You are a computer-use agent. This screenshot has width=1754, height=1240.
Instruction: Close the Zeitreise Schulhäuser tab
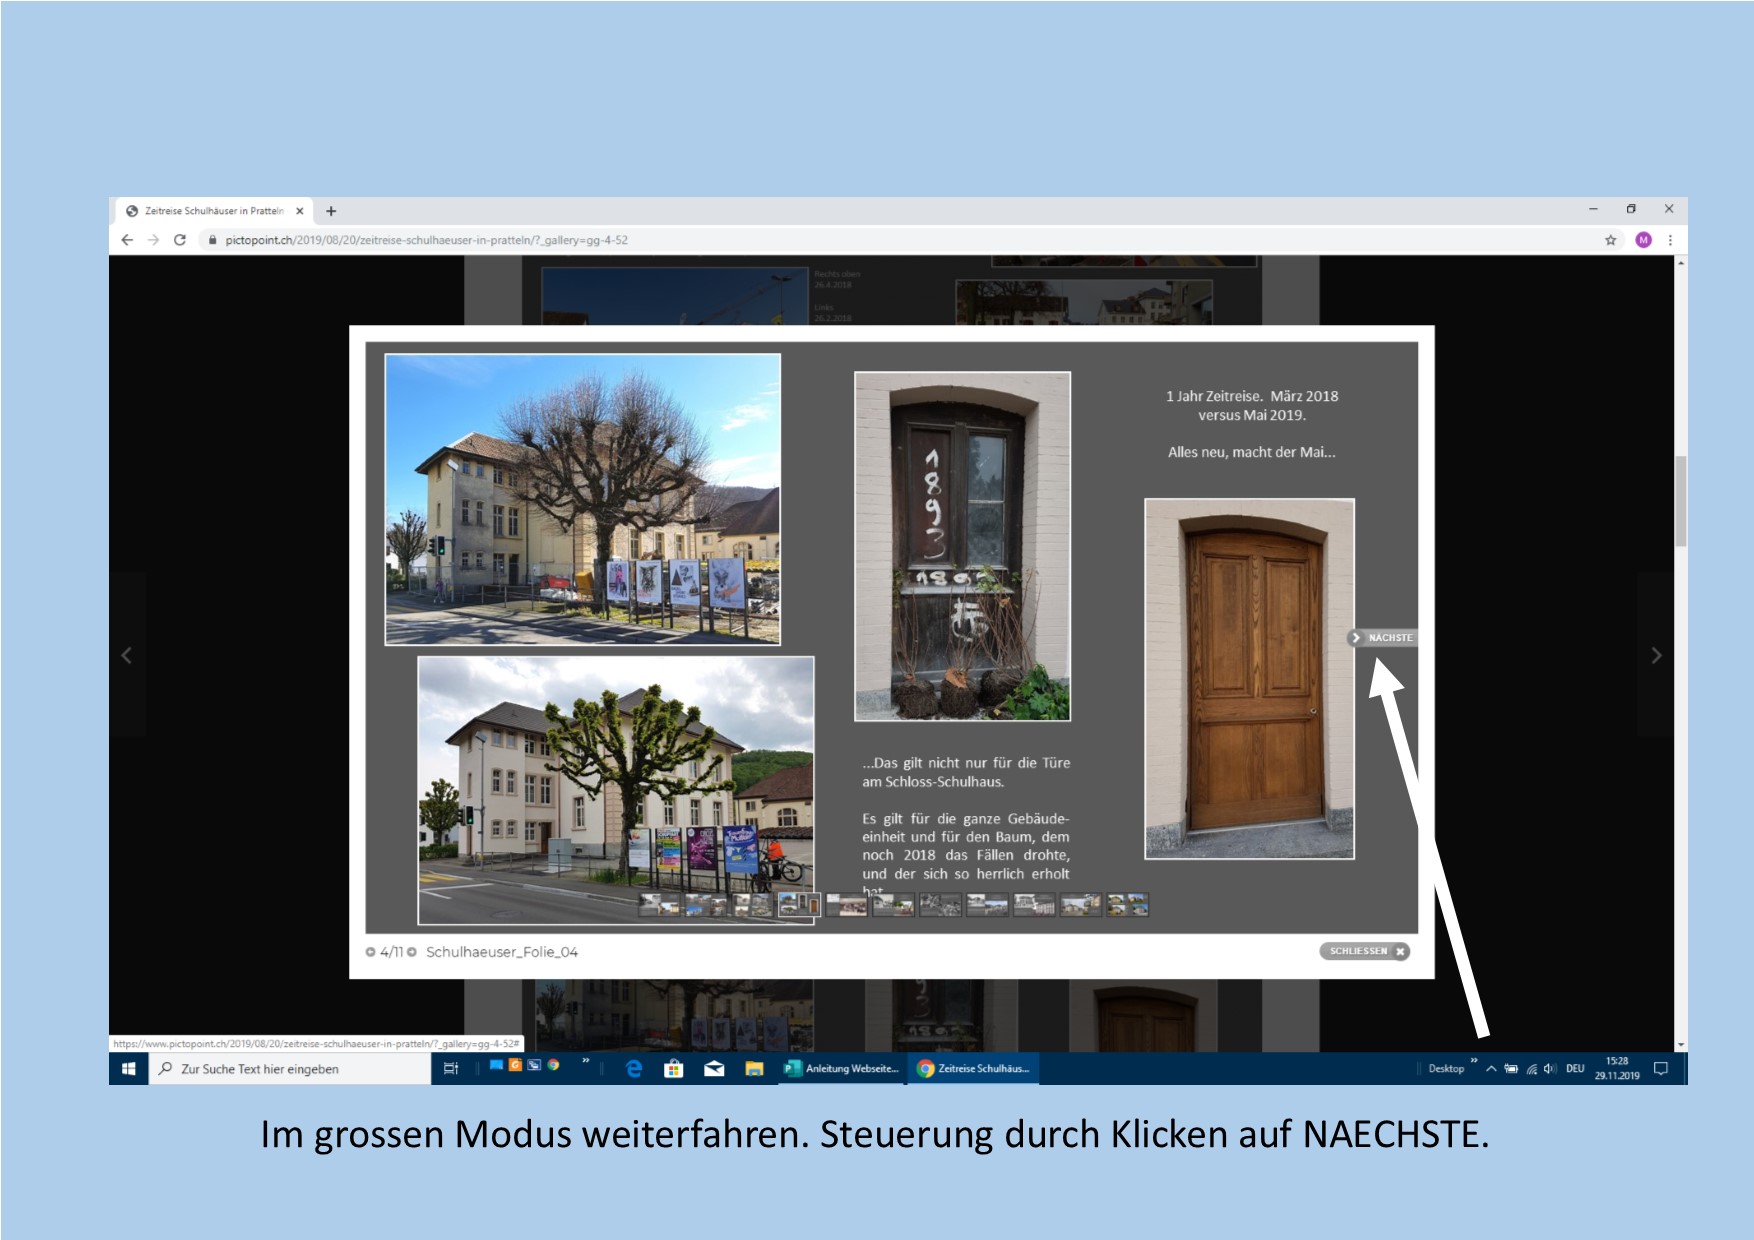tap(300, 211)
